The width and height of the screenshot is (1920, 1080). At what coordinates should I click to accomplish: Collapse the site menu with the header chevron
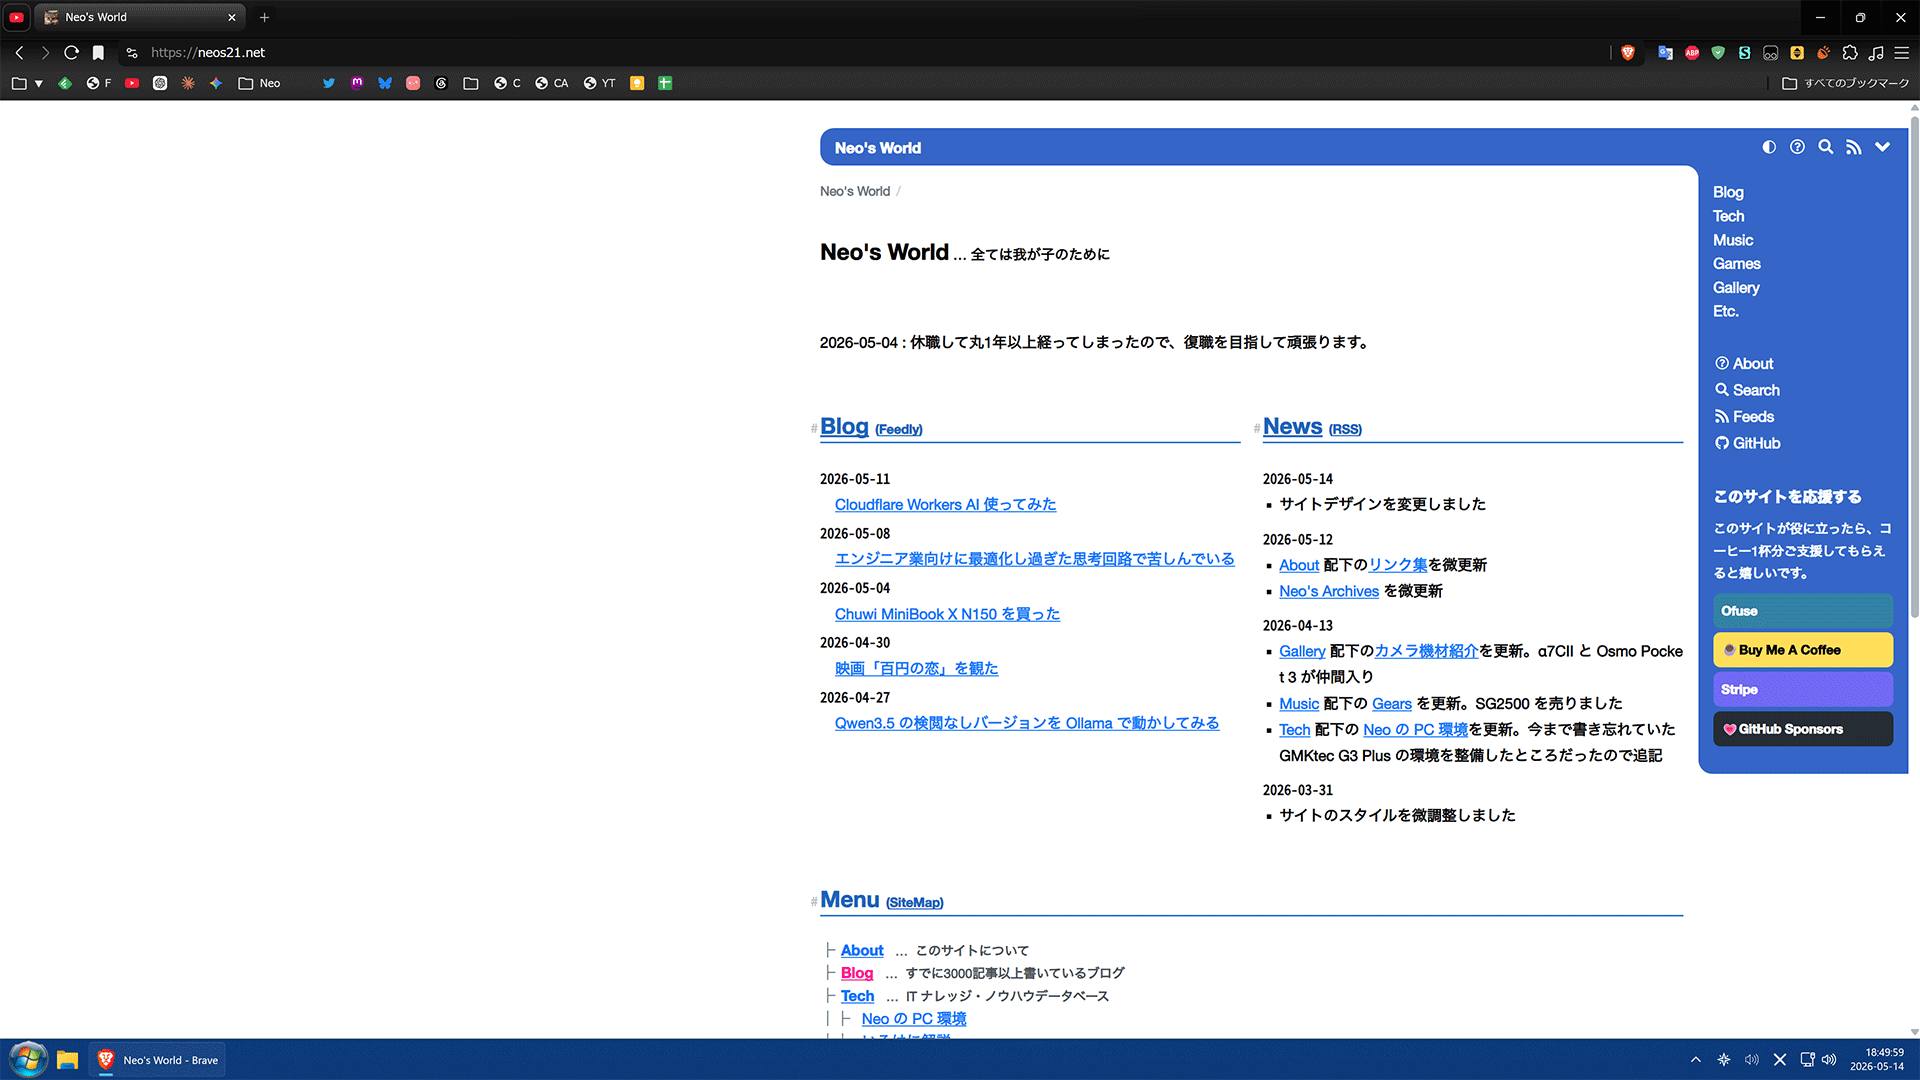click(x=1882, y=147)
